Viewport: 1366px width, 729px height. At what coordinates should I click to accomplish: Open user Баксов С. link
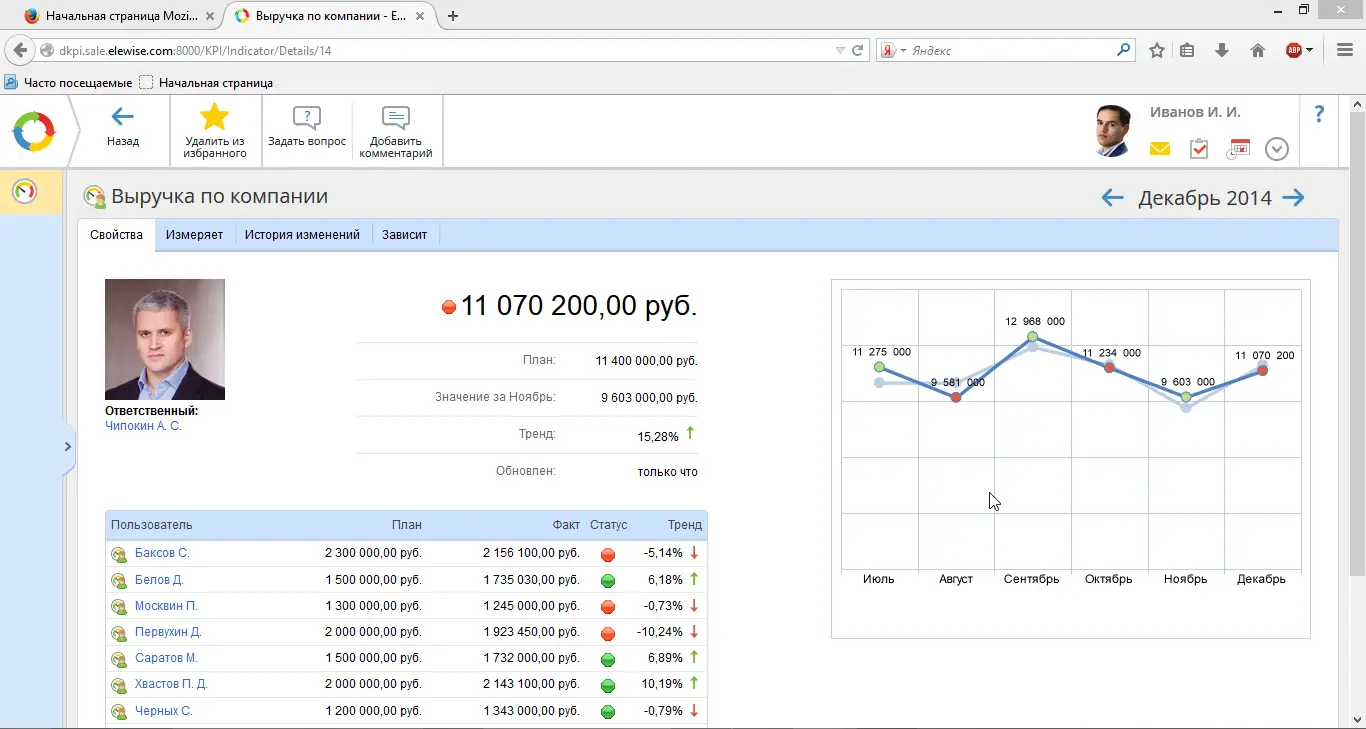(162, 553)
